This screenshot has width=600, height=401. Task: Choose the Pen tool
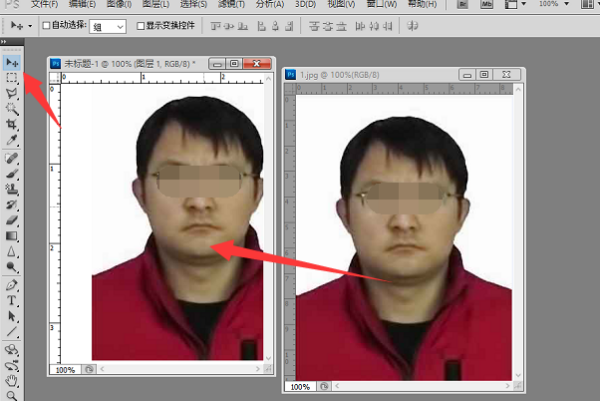point(12,285)
